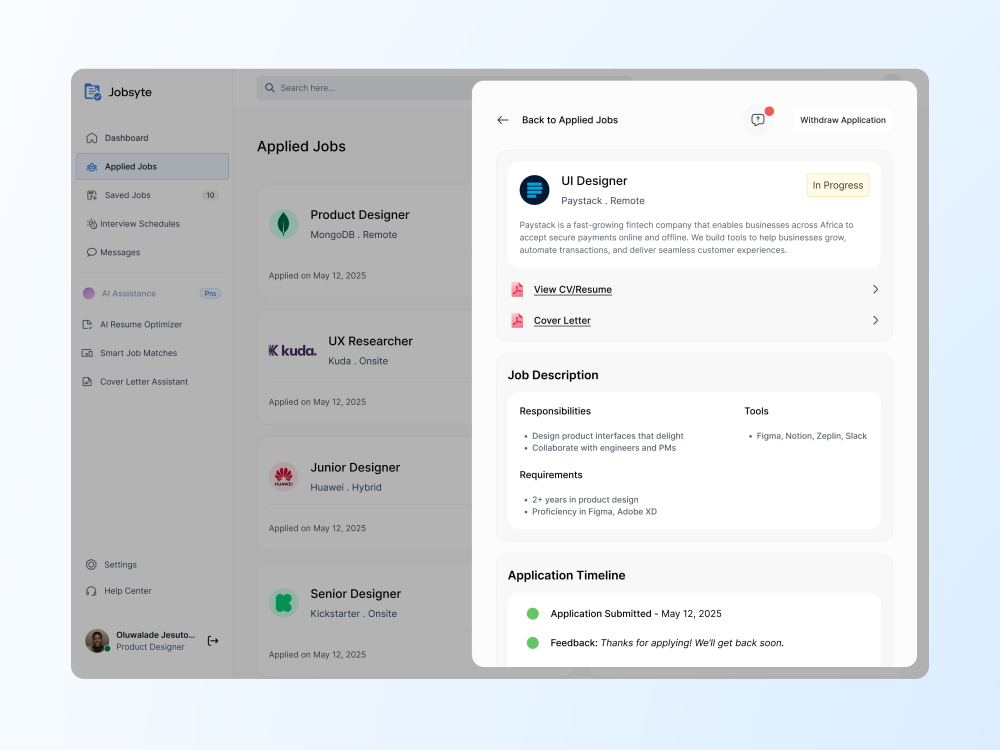Image resolution: width=1000 pixels, height=750 pixels.
Task: Click the Smart Job Matches icon
Action: pyautogui.click(x=87, y=353)
